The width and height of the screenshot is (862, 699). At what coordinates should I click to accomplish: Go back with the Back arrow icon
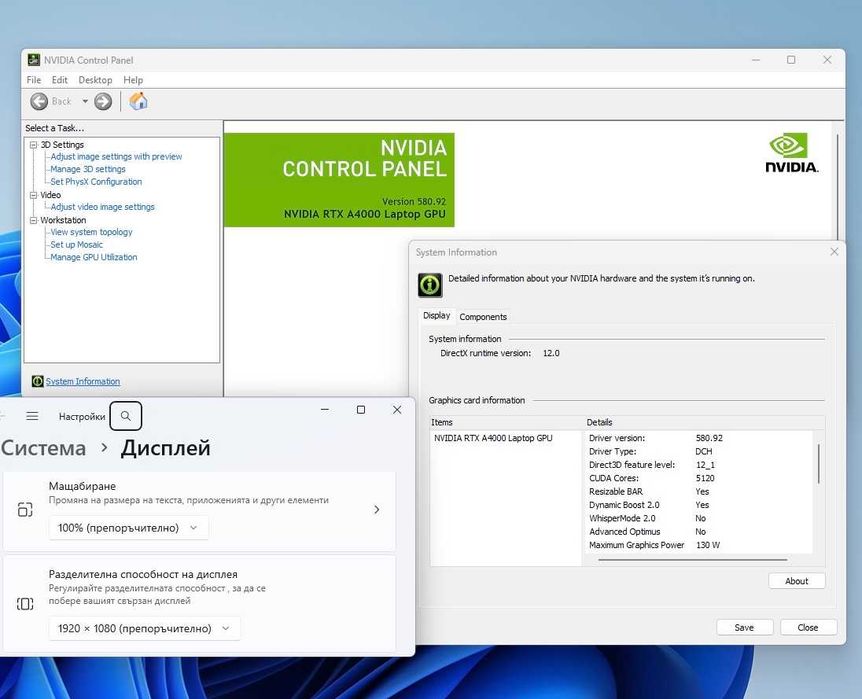[39, 101]
